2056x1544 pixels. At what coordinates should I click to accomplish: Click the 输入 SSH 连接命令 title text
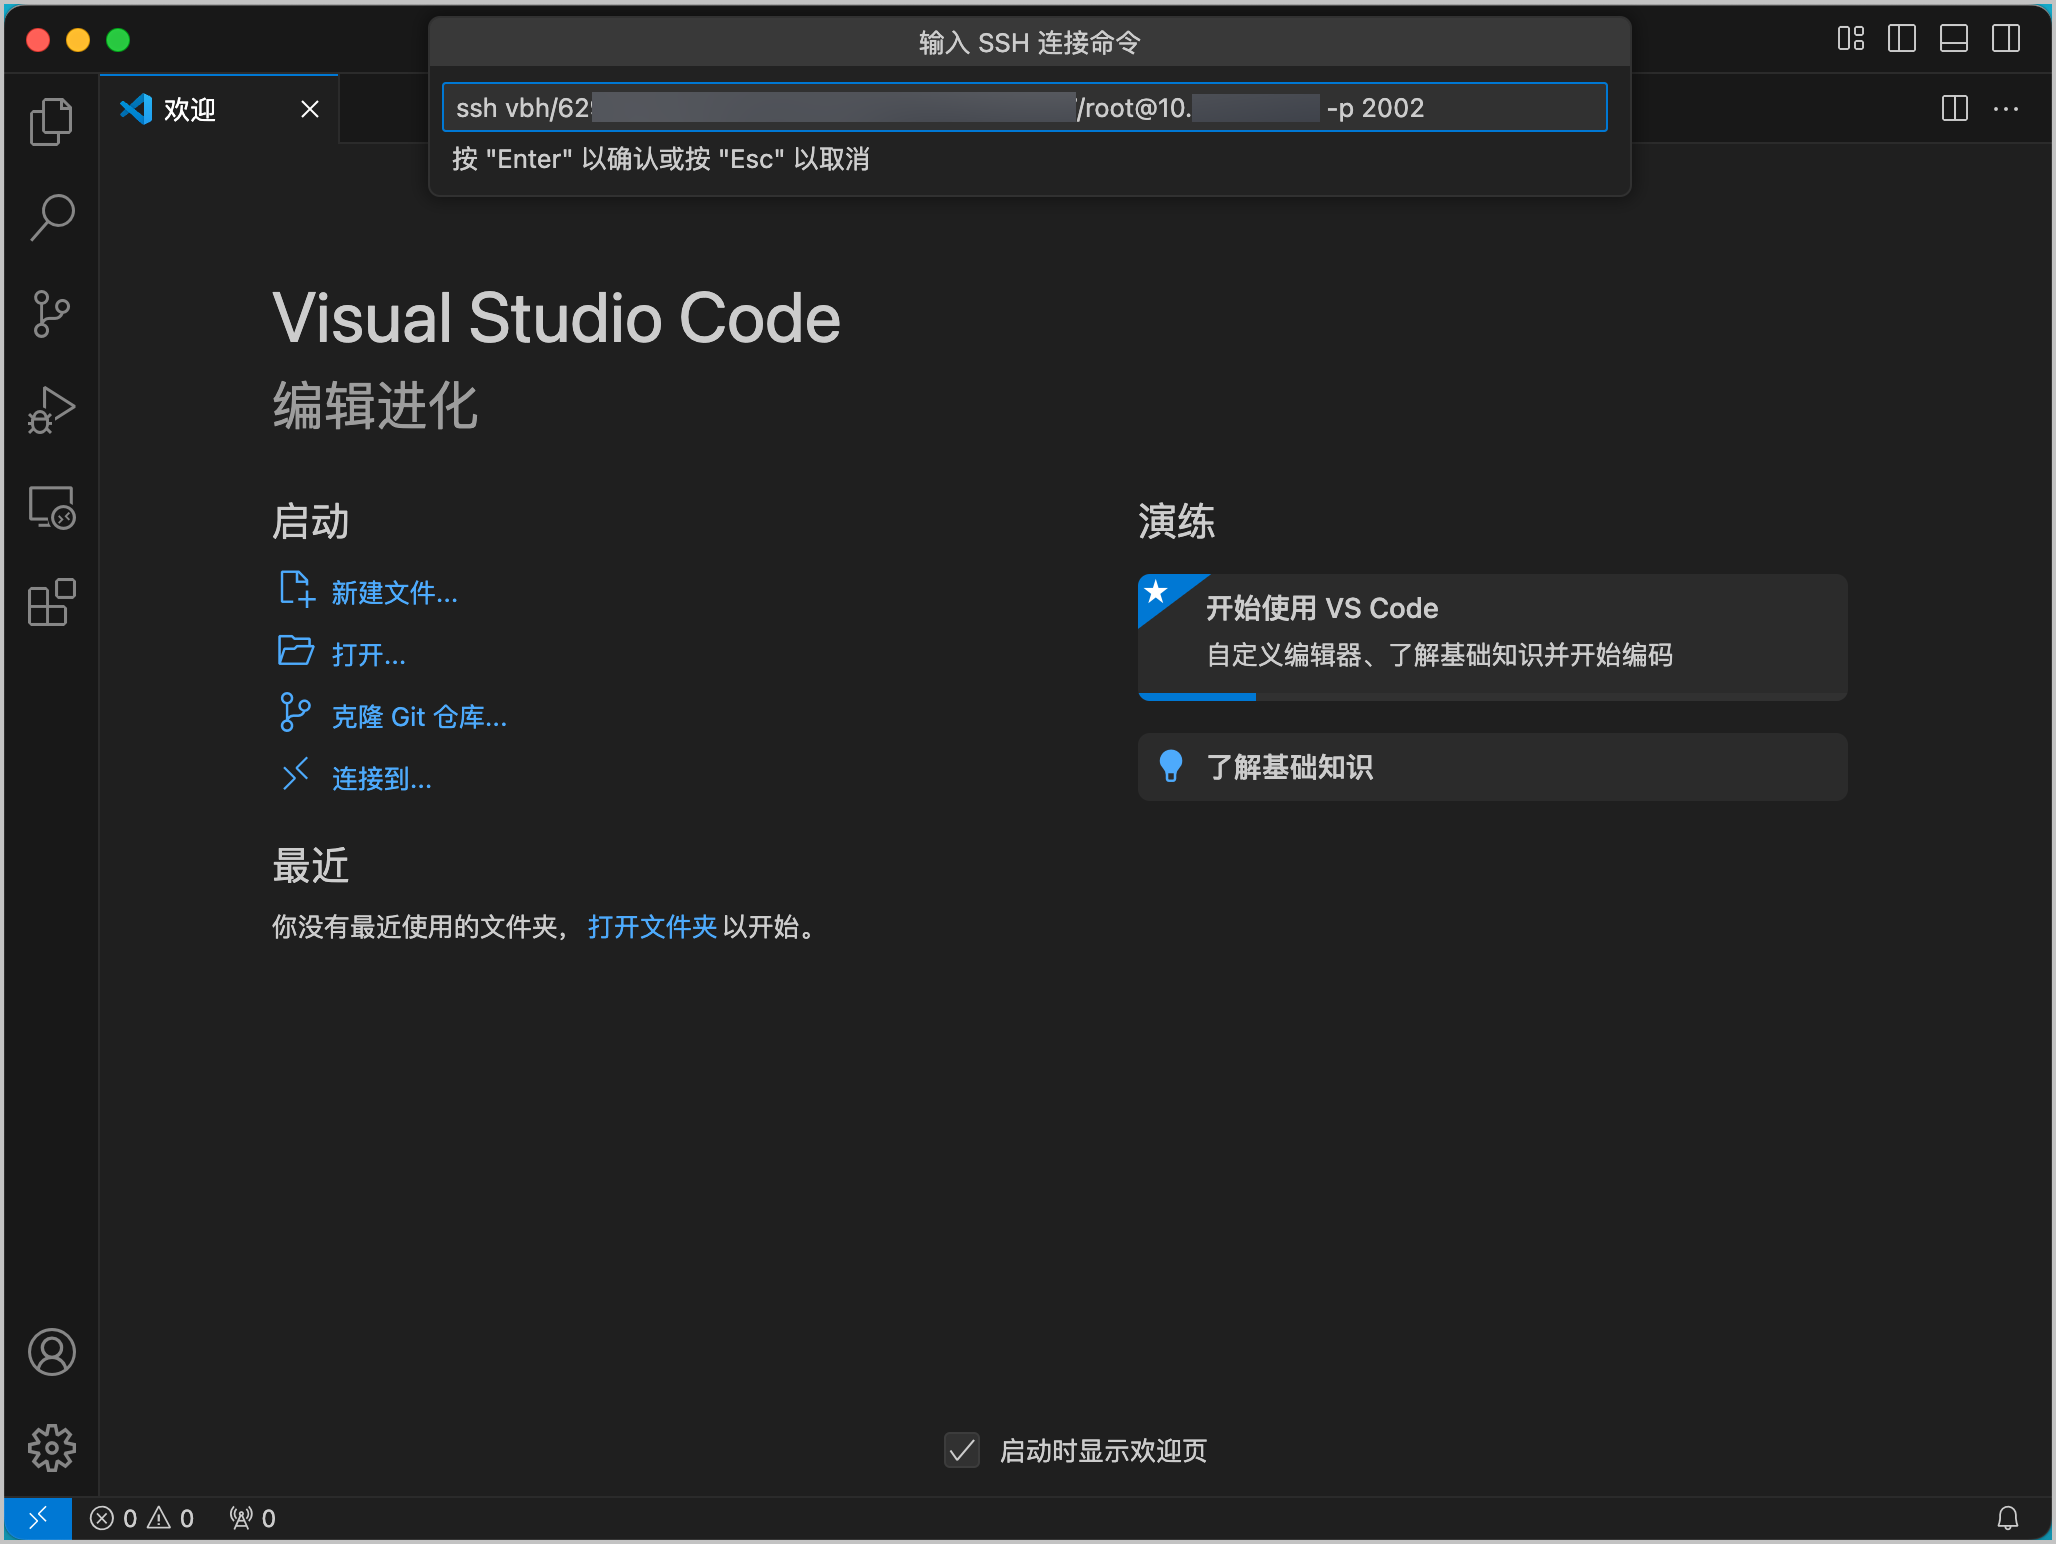[1029, 43]
